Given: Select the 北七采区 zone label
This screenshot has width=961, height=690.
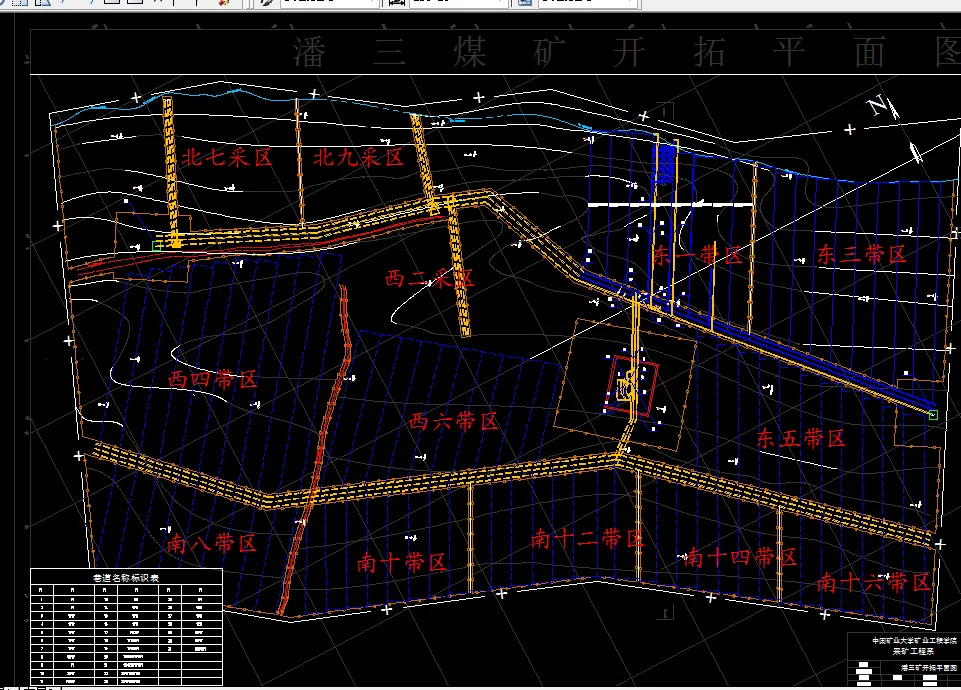Looking at the screenshot, I should [x=227, y=157].
